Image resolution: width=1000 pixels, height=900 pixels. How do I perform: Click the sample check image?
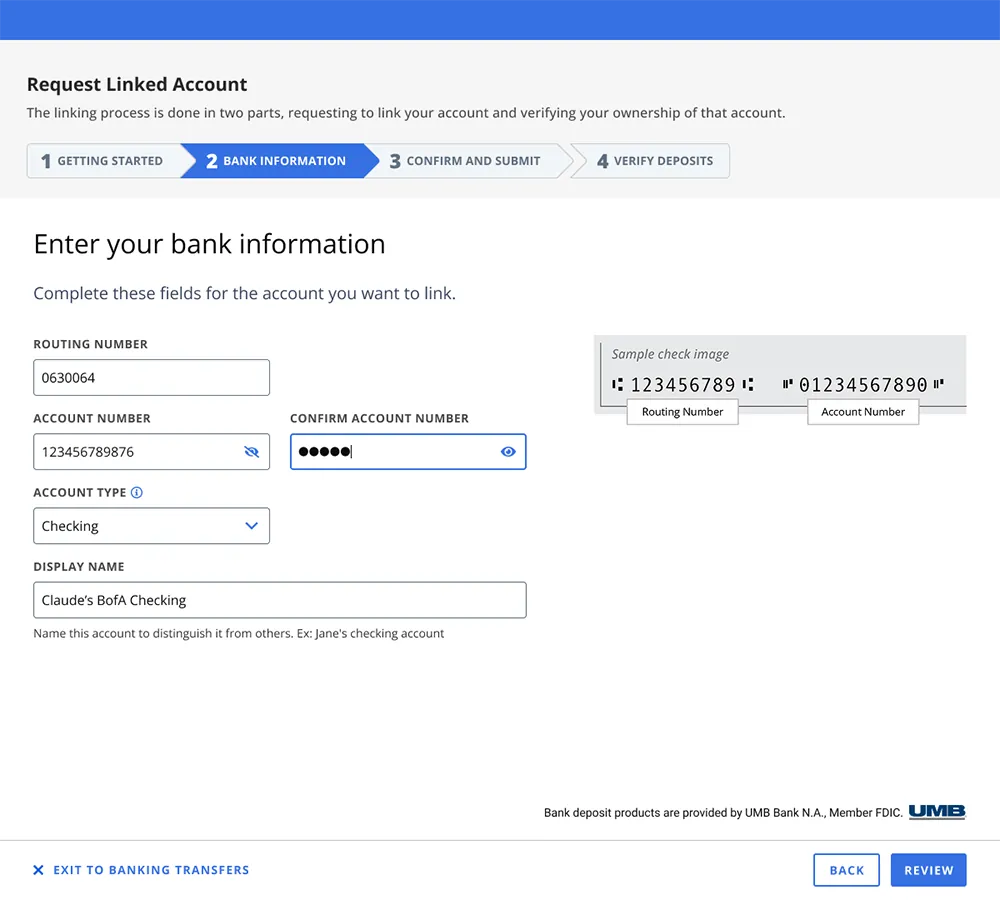(x=780, y=380)
